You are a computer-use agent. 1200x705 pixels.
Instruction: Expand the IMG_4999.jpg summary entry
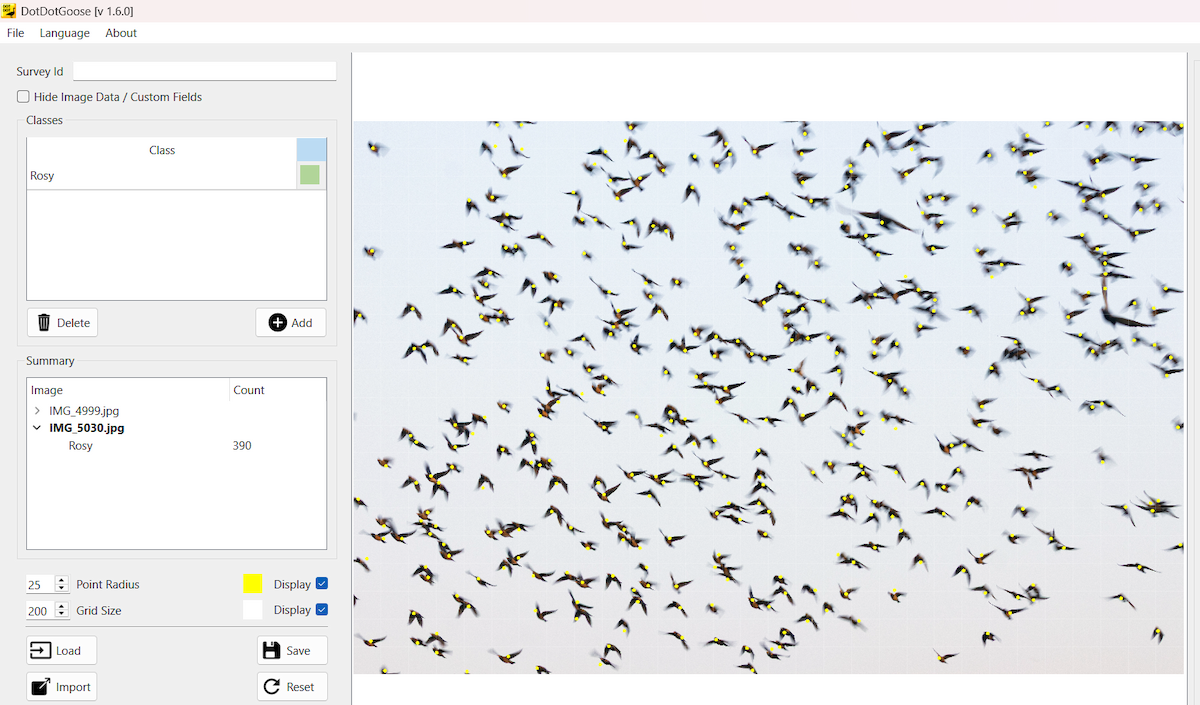pos(37,411)
